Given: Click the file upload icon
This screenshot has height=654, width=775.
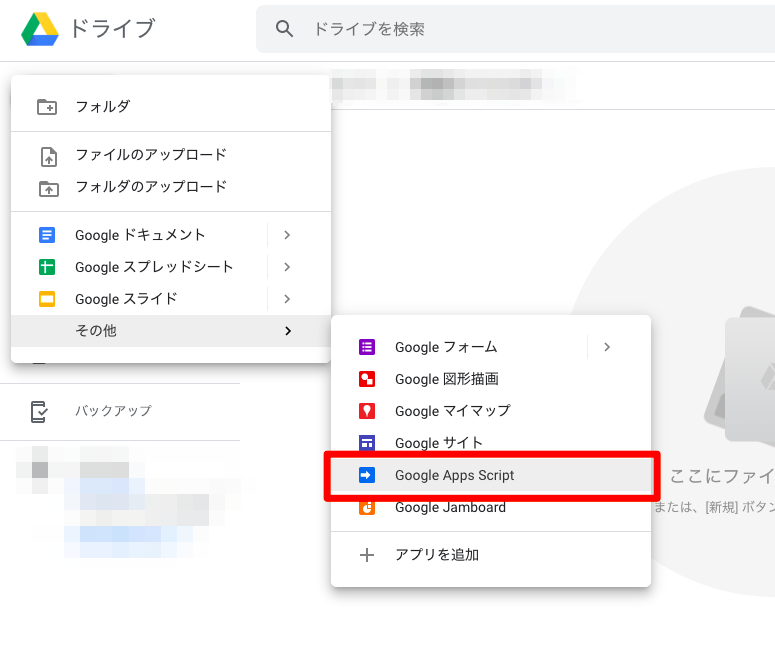Looking at the screenshot, I should tap(48, 157).
